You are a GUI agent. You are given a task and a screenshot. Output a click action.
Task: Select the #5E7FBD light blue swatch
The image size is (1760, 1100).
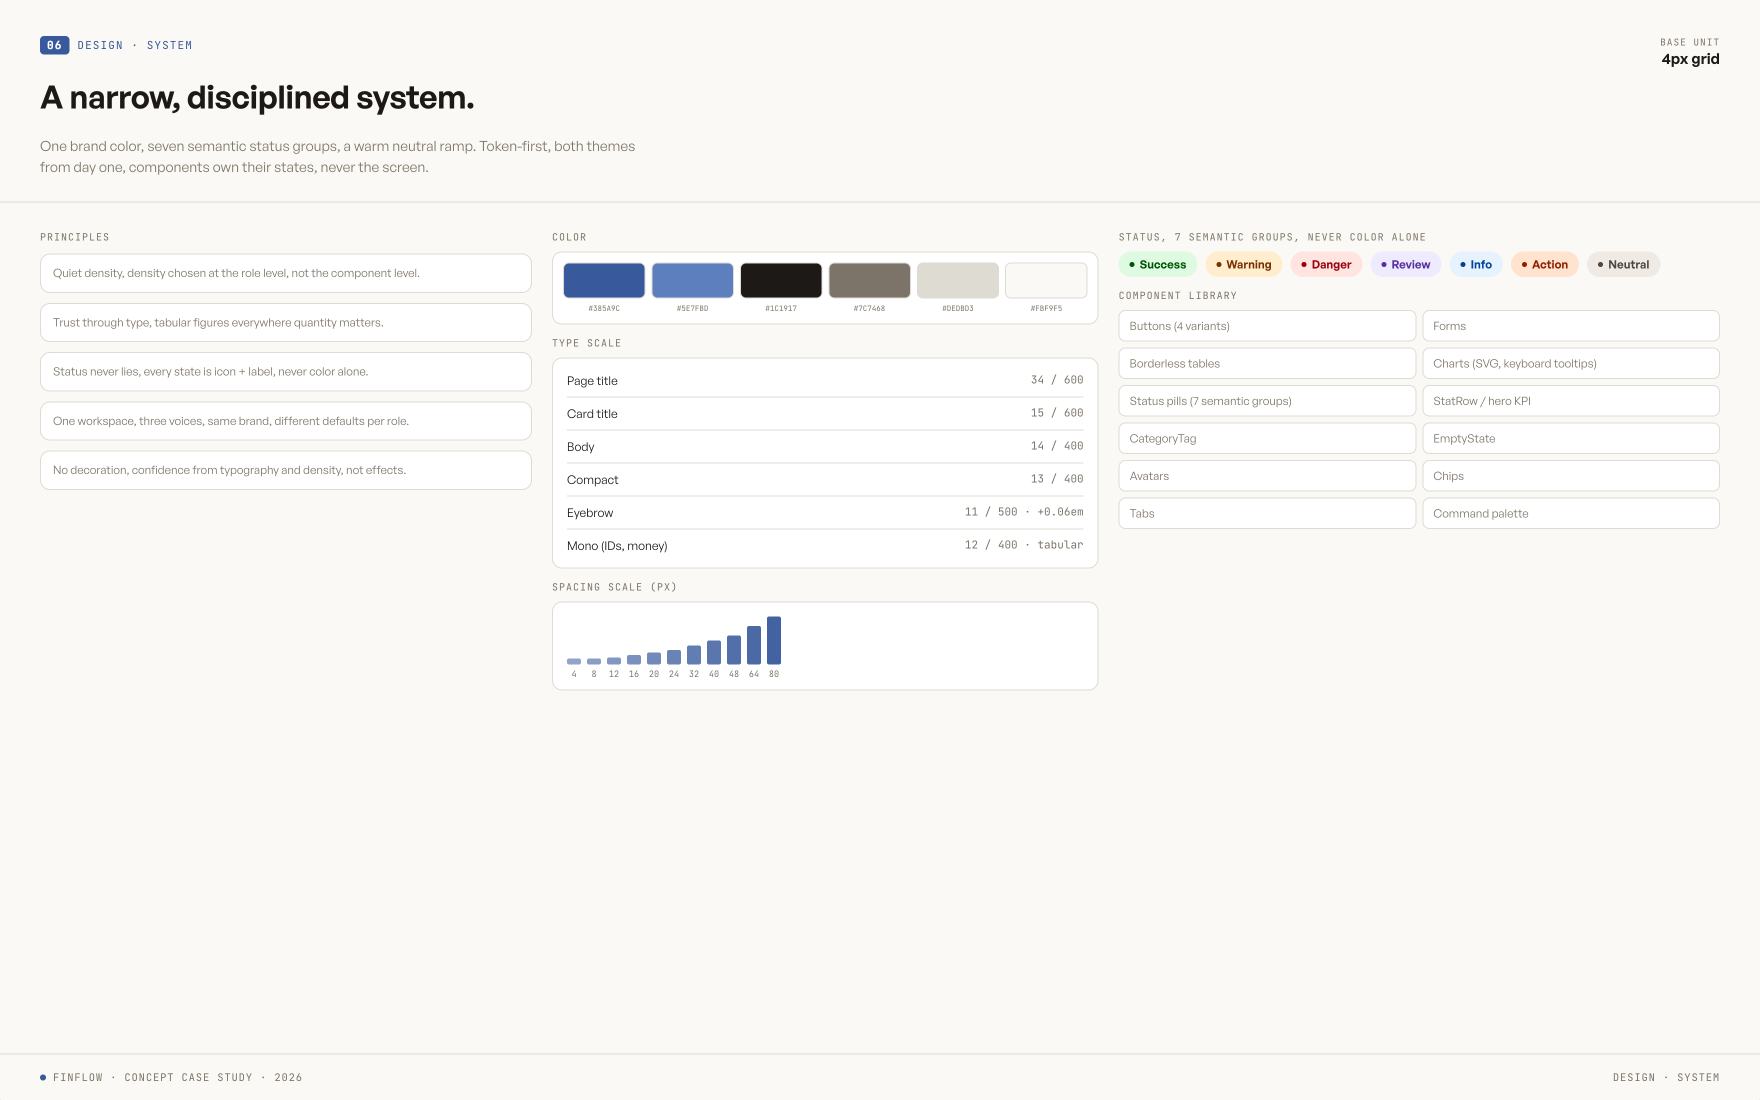692,280
